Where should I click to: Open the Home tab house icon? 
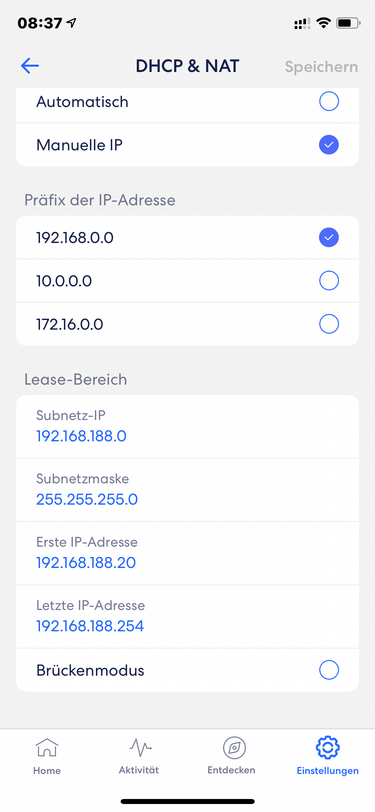[x=47, y=747]
